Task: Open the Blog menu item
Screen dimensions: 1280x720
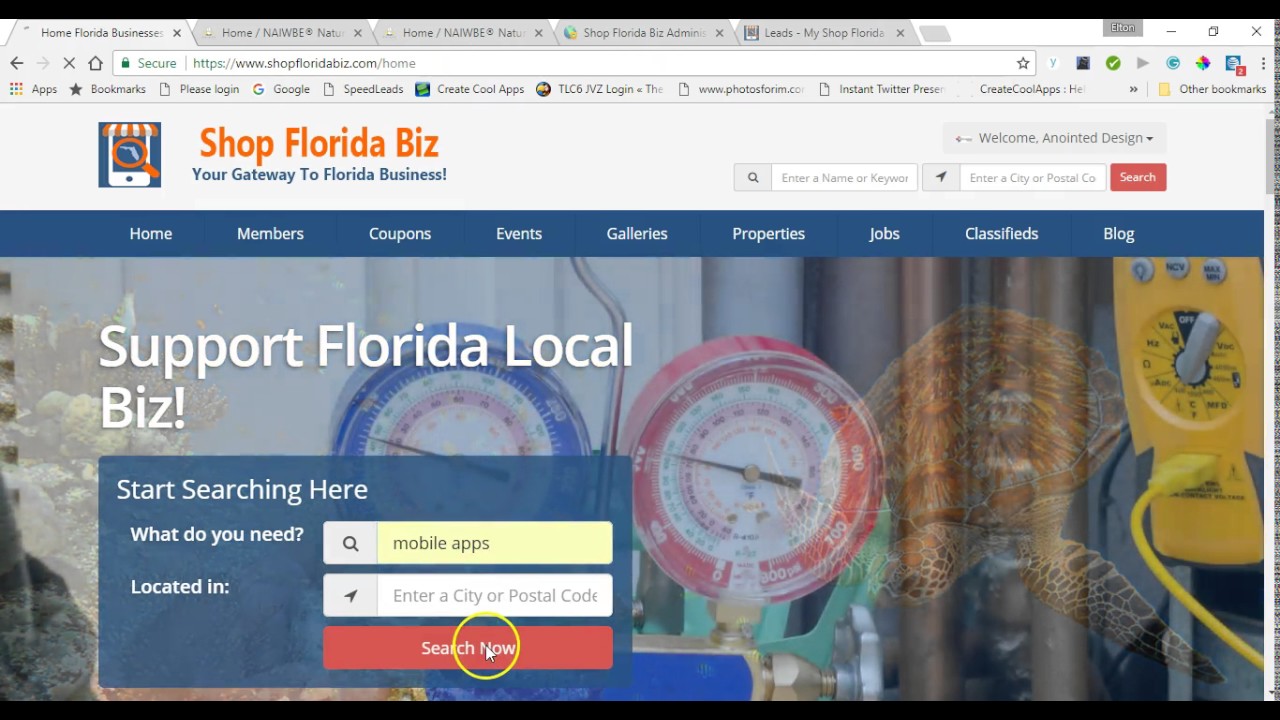Action: tap(1118, 233)
